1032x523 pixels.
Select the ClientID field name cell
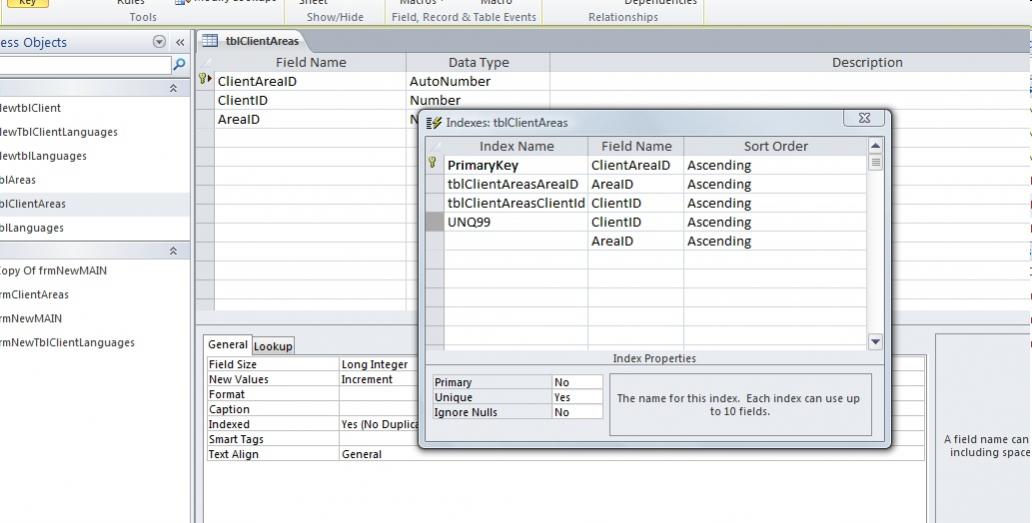pos(310,100)
